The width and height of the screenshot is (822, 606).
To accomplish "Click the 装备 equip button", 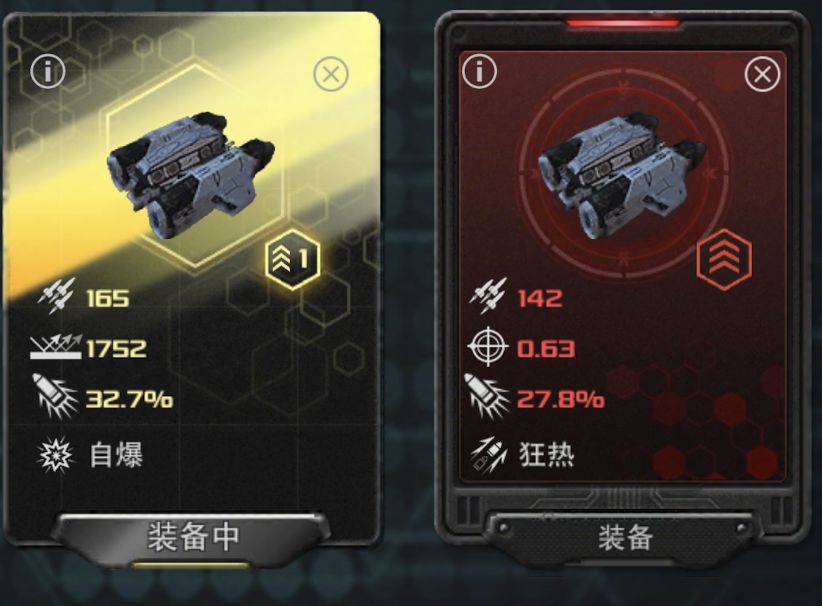I will [626, 538].
